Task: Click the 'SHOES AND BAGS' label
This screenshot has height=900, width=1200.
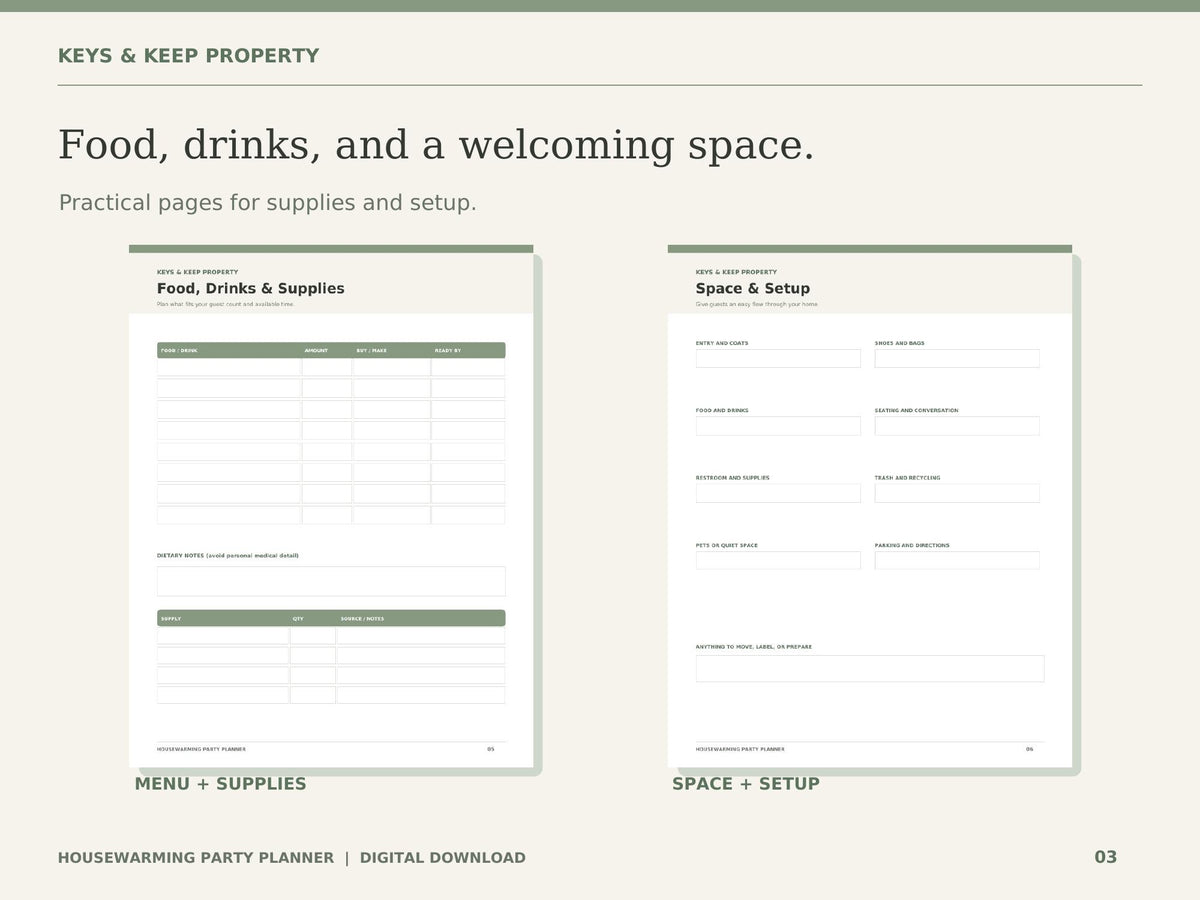Action: (x=900, y=343)
